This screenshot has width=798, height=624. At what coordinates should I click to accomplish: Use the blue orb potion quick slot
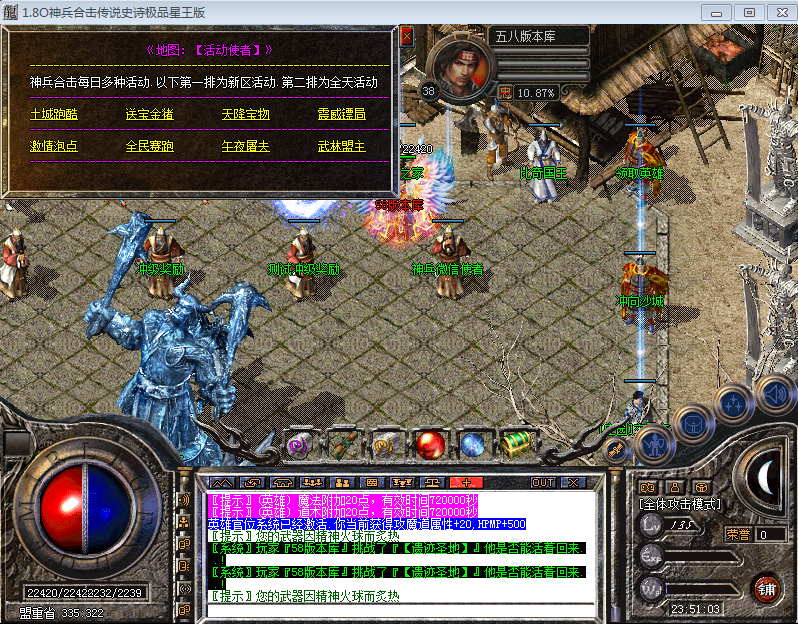(x=473, y=445)
